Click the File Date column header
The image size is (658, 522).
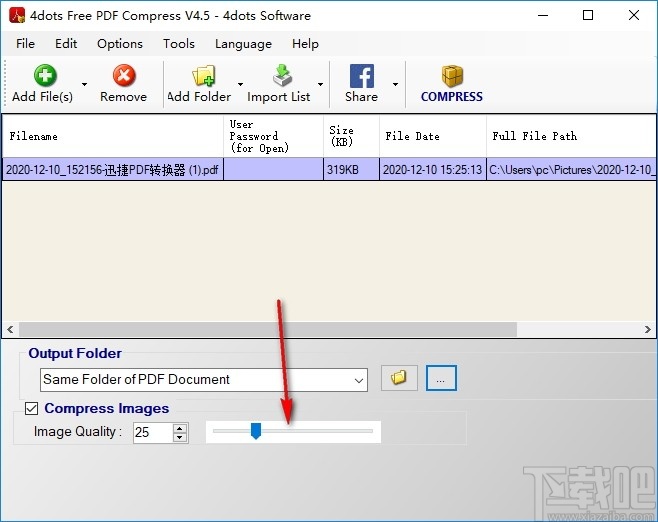(x=433, y=136)
